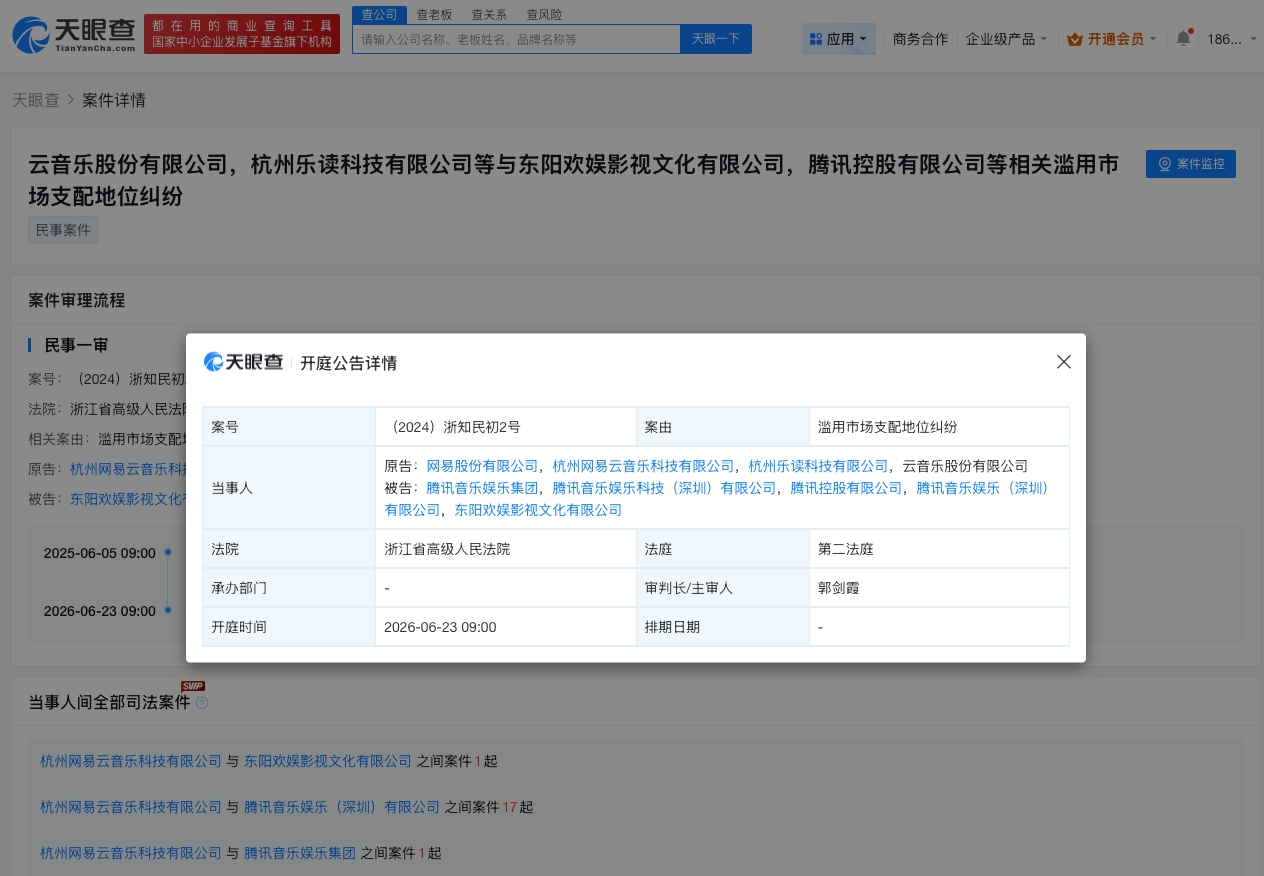Select the 查公司 search tab

coord(380,14)
